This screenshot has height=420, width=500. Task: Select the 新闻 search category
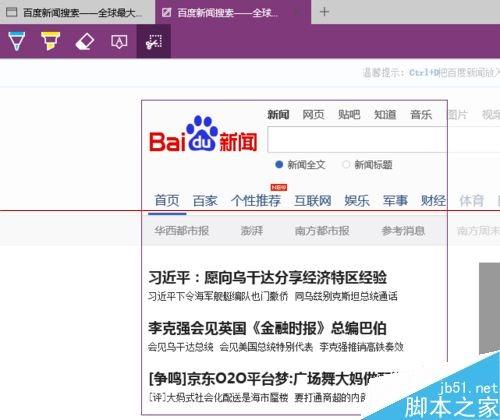click(x=278, y=115)
